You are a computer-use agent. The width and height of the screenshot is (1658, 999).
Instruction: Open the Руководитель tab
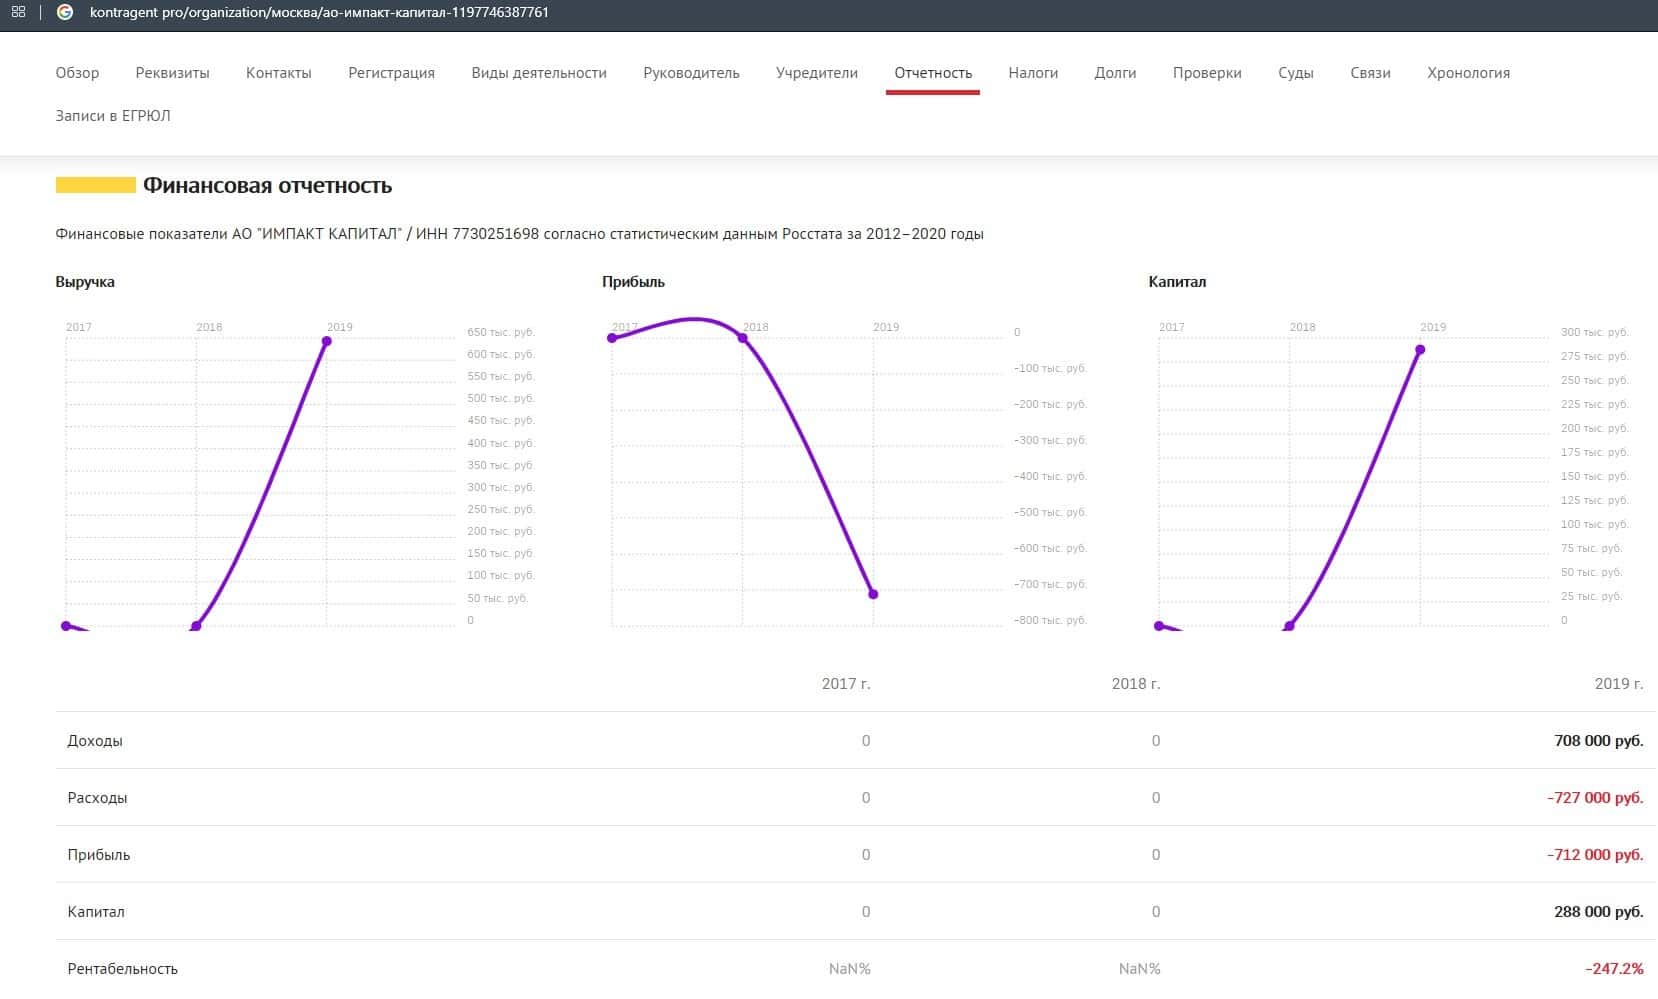pyautogui.click(x=691, y=73)
